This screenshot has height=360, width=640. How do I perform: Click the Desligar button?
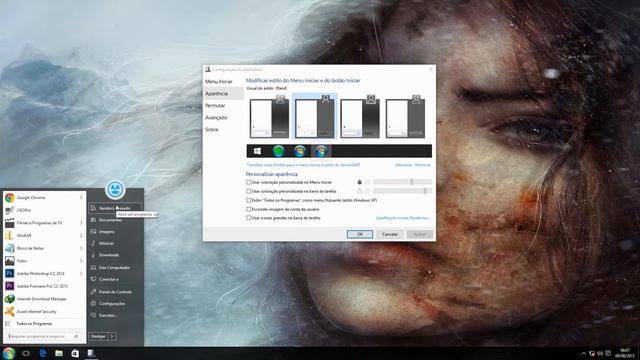tap(98, 336)
